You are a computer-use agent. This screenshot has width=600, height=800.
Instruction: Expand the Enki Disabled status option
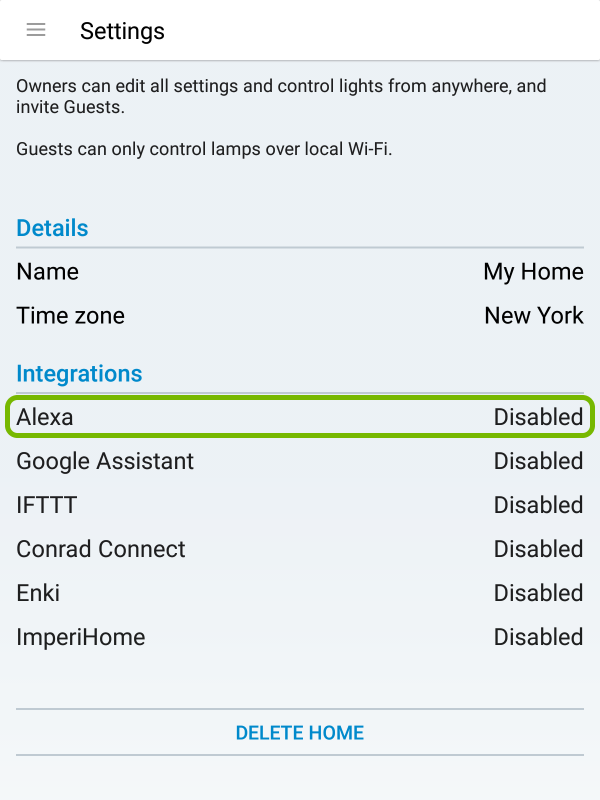pos(538,593)
